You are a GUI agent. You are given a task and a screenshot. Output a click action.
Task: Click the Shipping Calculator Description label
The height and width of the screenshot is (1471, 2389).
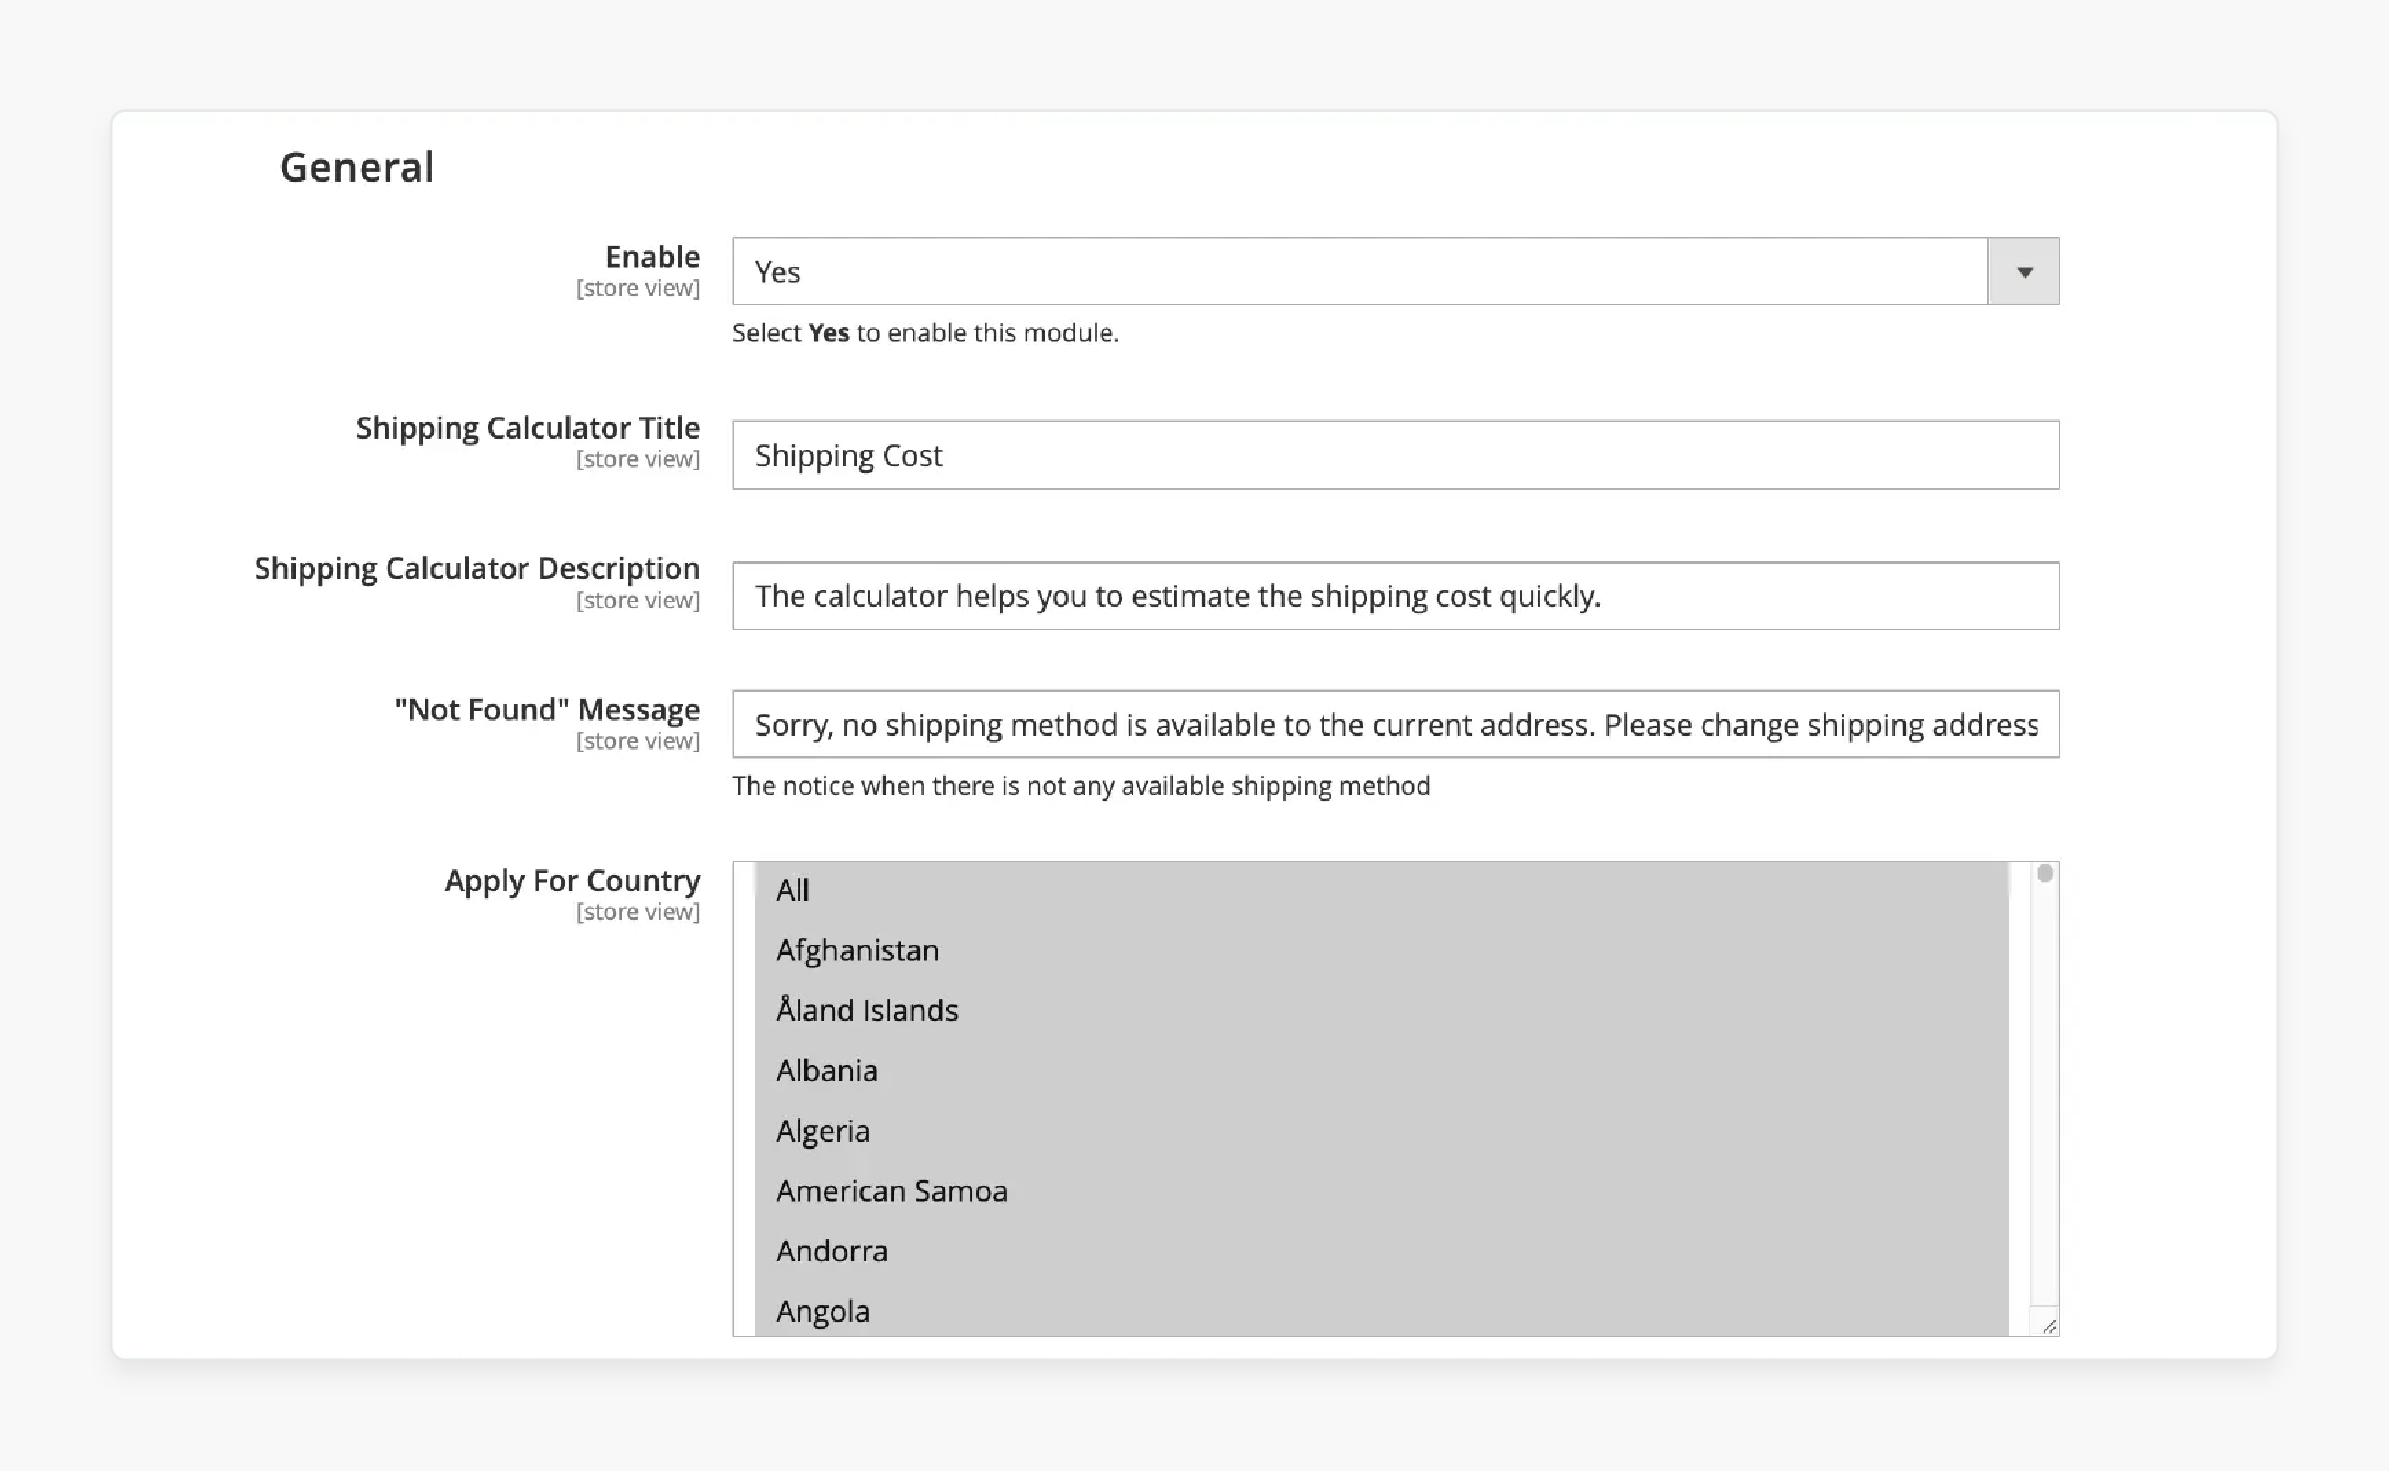click(x=477, y=569)
